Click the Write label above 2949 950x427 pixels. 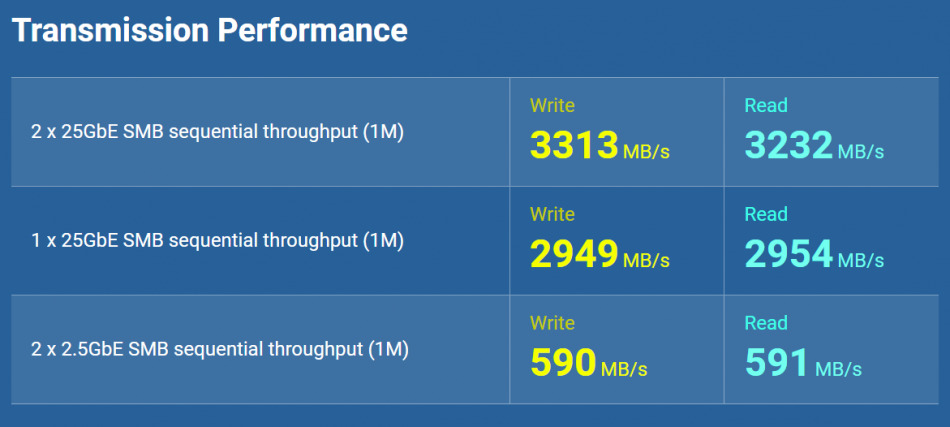[x=552, y=214]
